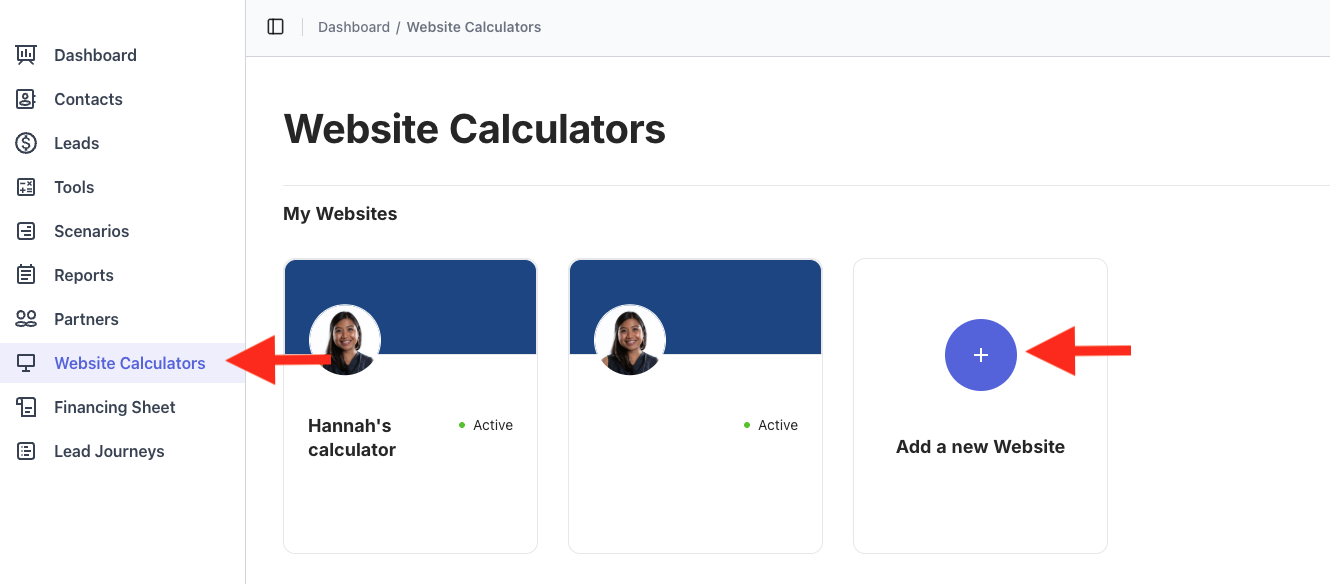Click the Add a new Website label
Image resolution: width=1330 pixels, height=584 pixels.
click(x=980, y=447)
